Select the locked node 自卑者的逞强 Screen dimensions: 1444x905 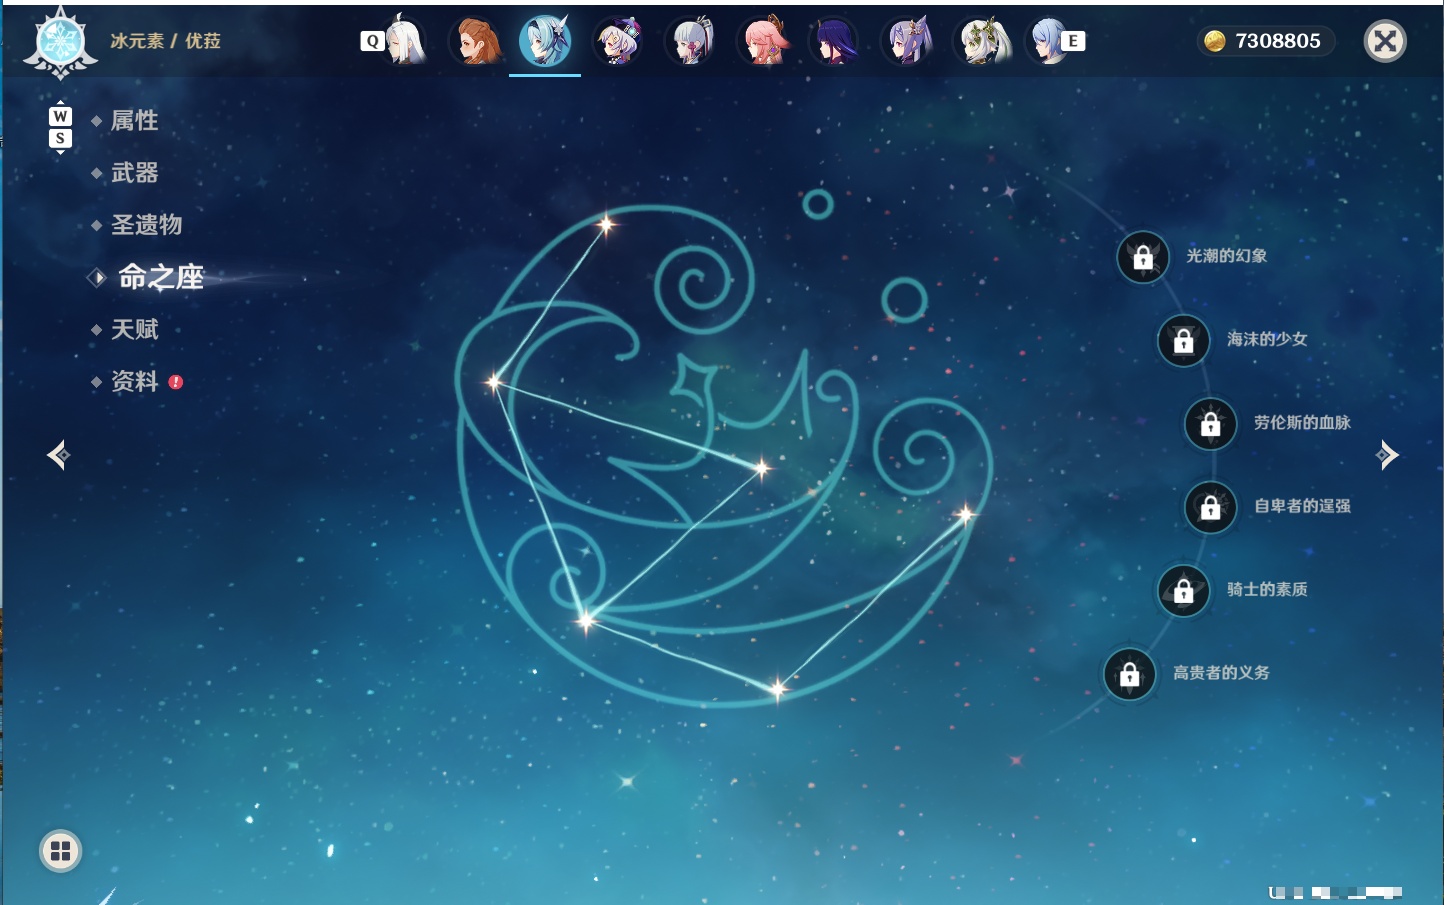1210,507
